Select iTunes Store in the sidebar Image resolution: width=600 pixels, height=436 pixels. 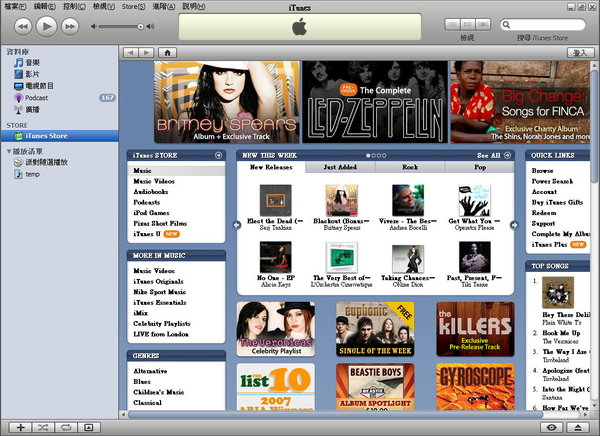click(x=60, y=136)
